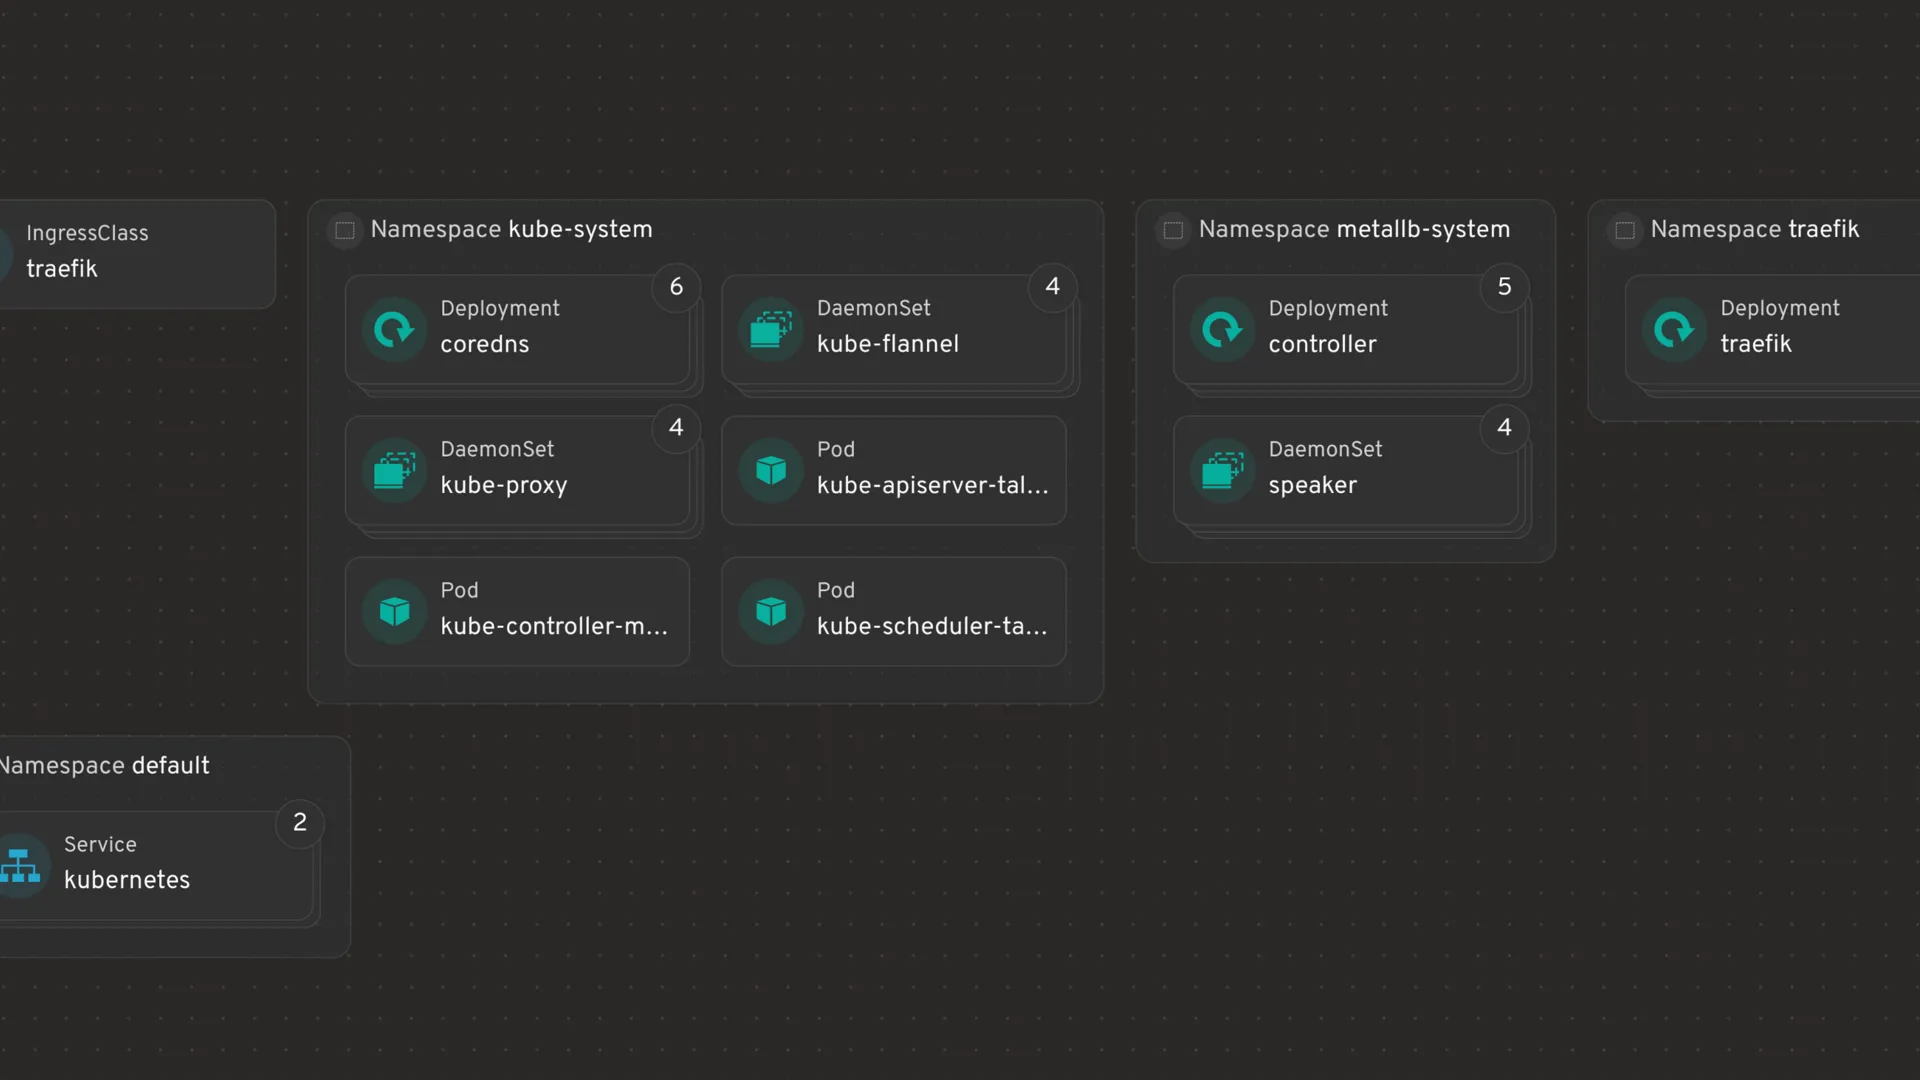Screen dimensions: 1920x1080
Task: Click the kubernetes Service network icon
Action: [x=19, y=864]
